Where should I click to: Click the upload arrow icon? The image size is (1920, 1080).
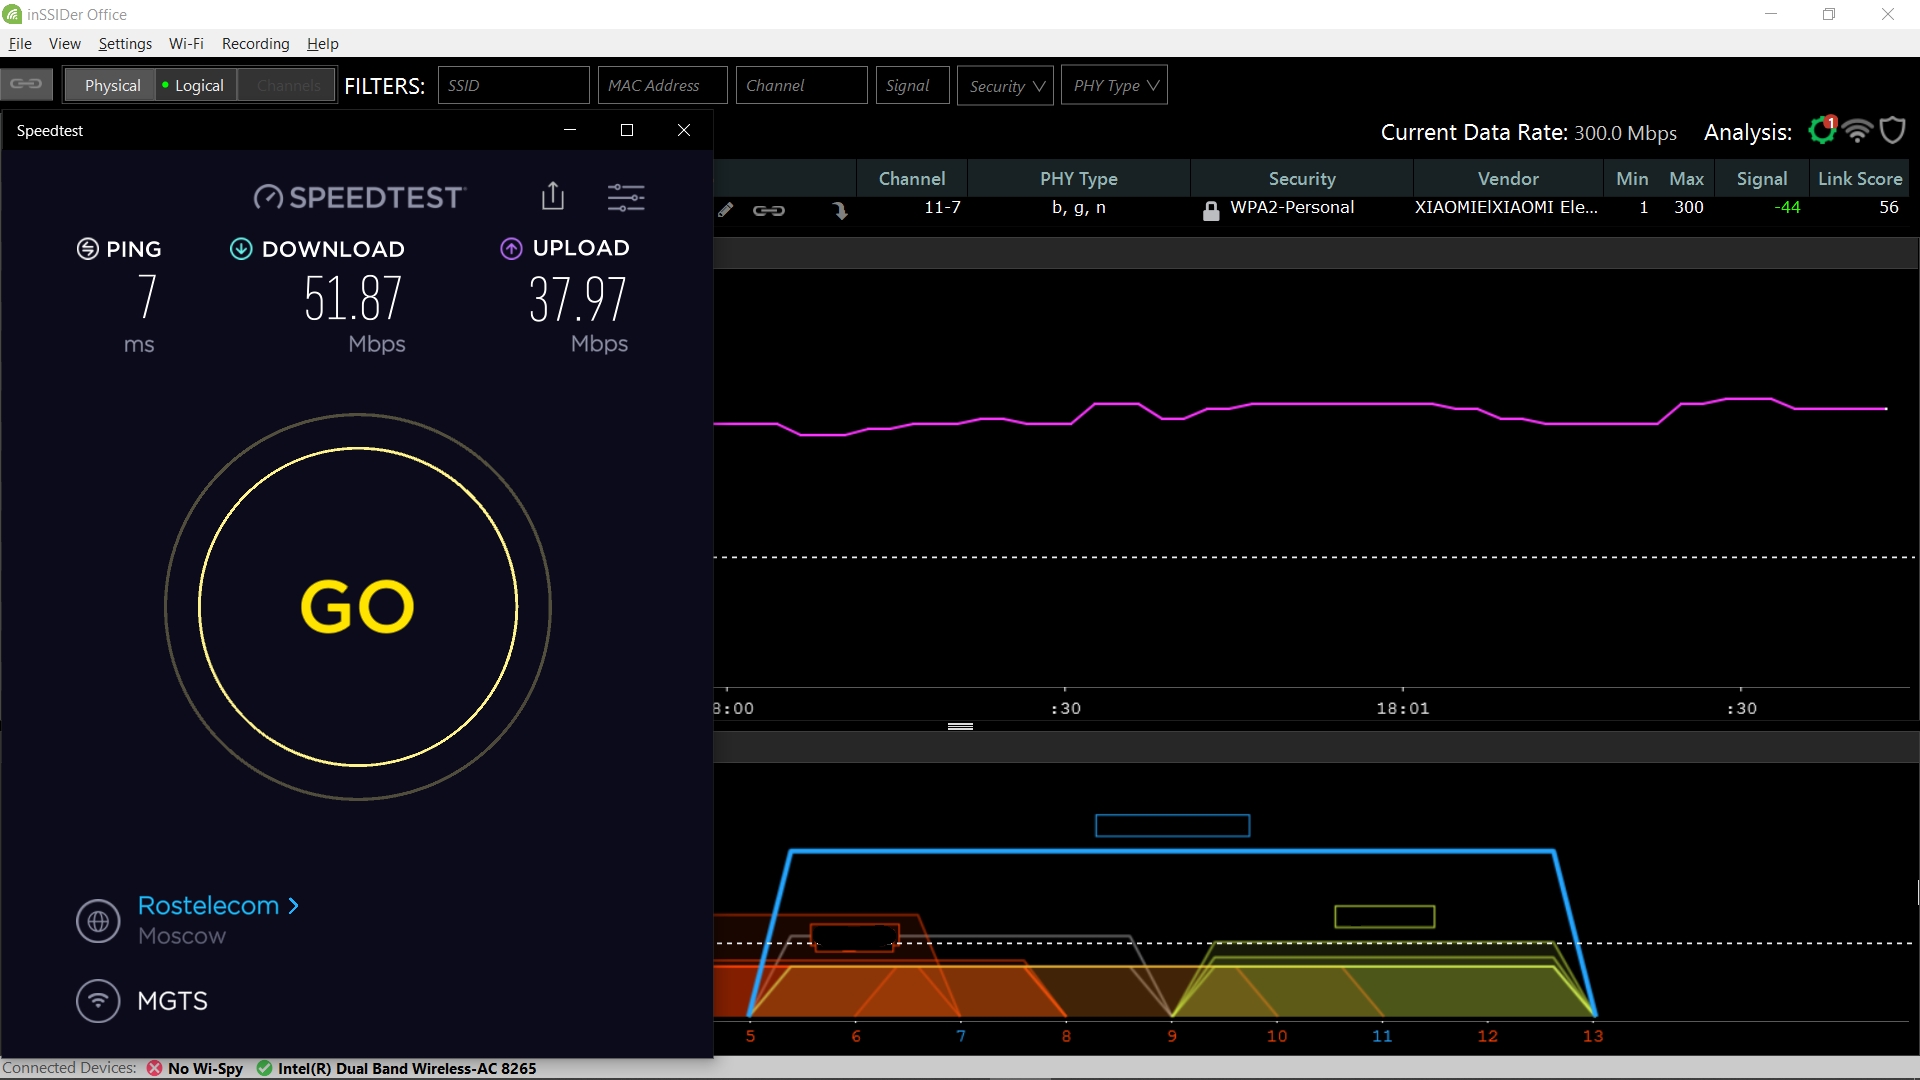(511, 249)
